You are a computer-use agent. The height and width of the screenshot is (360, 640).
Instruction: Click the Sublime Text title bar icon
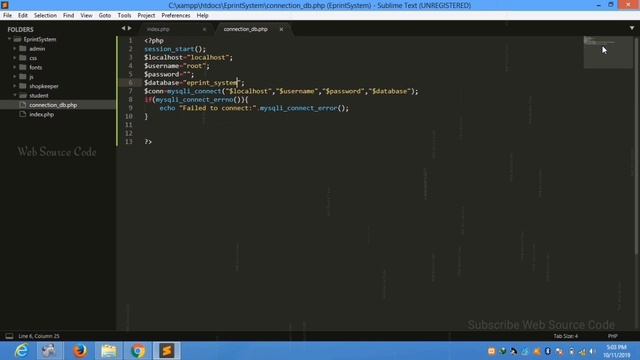tap(4, 5)
